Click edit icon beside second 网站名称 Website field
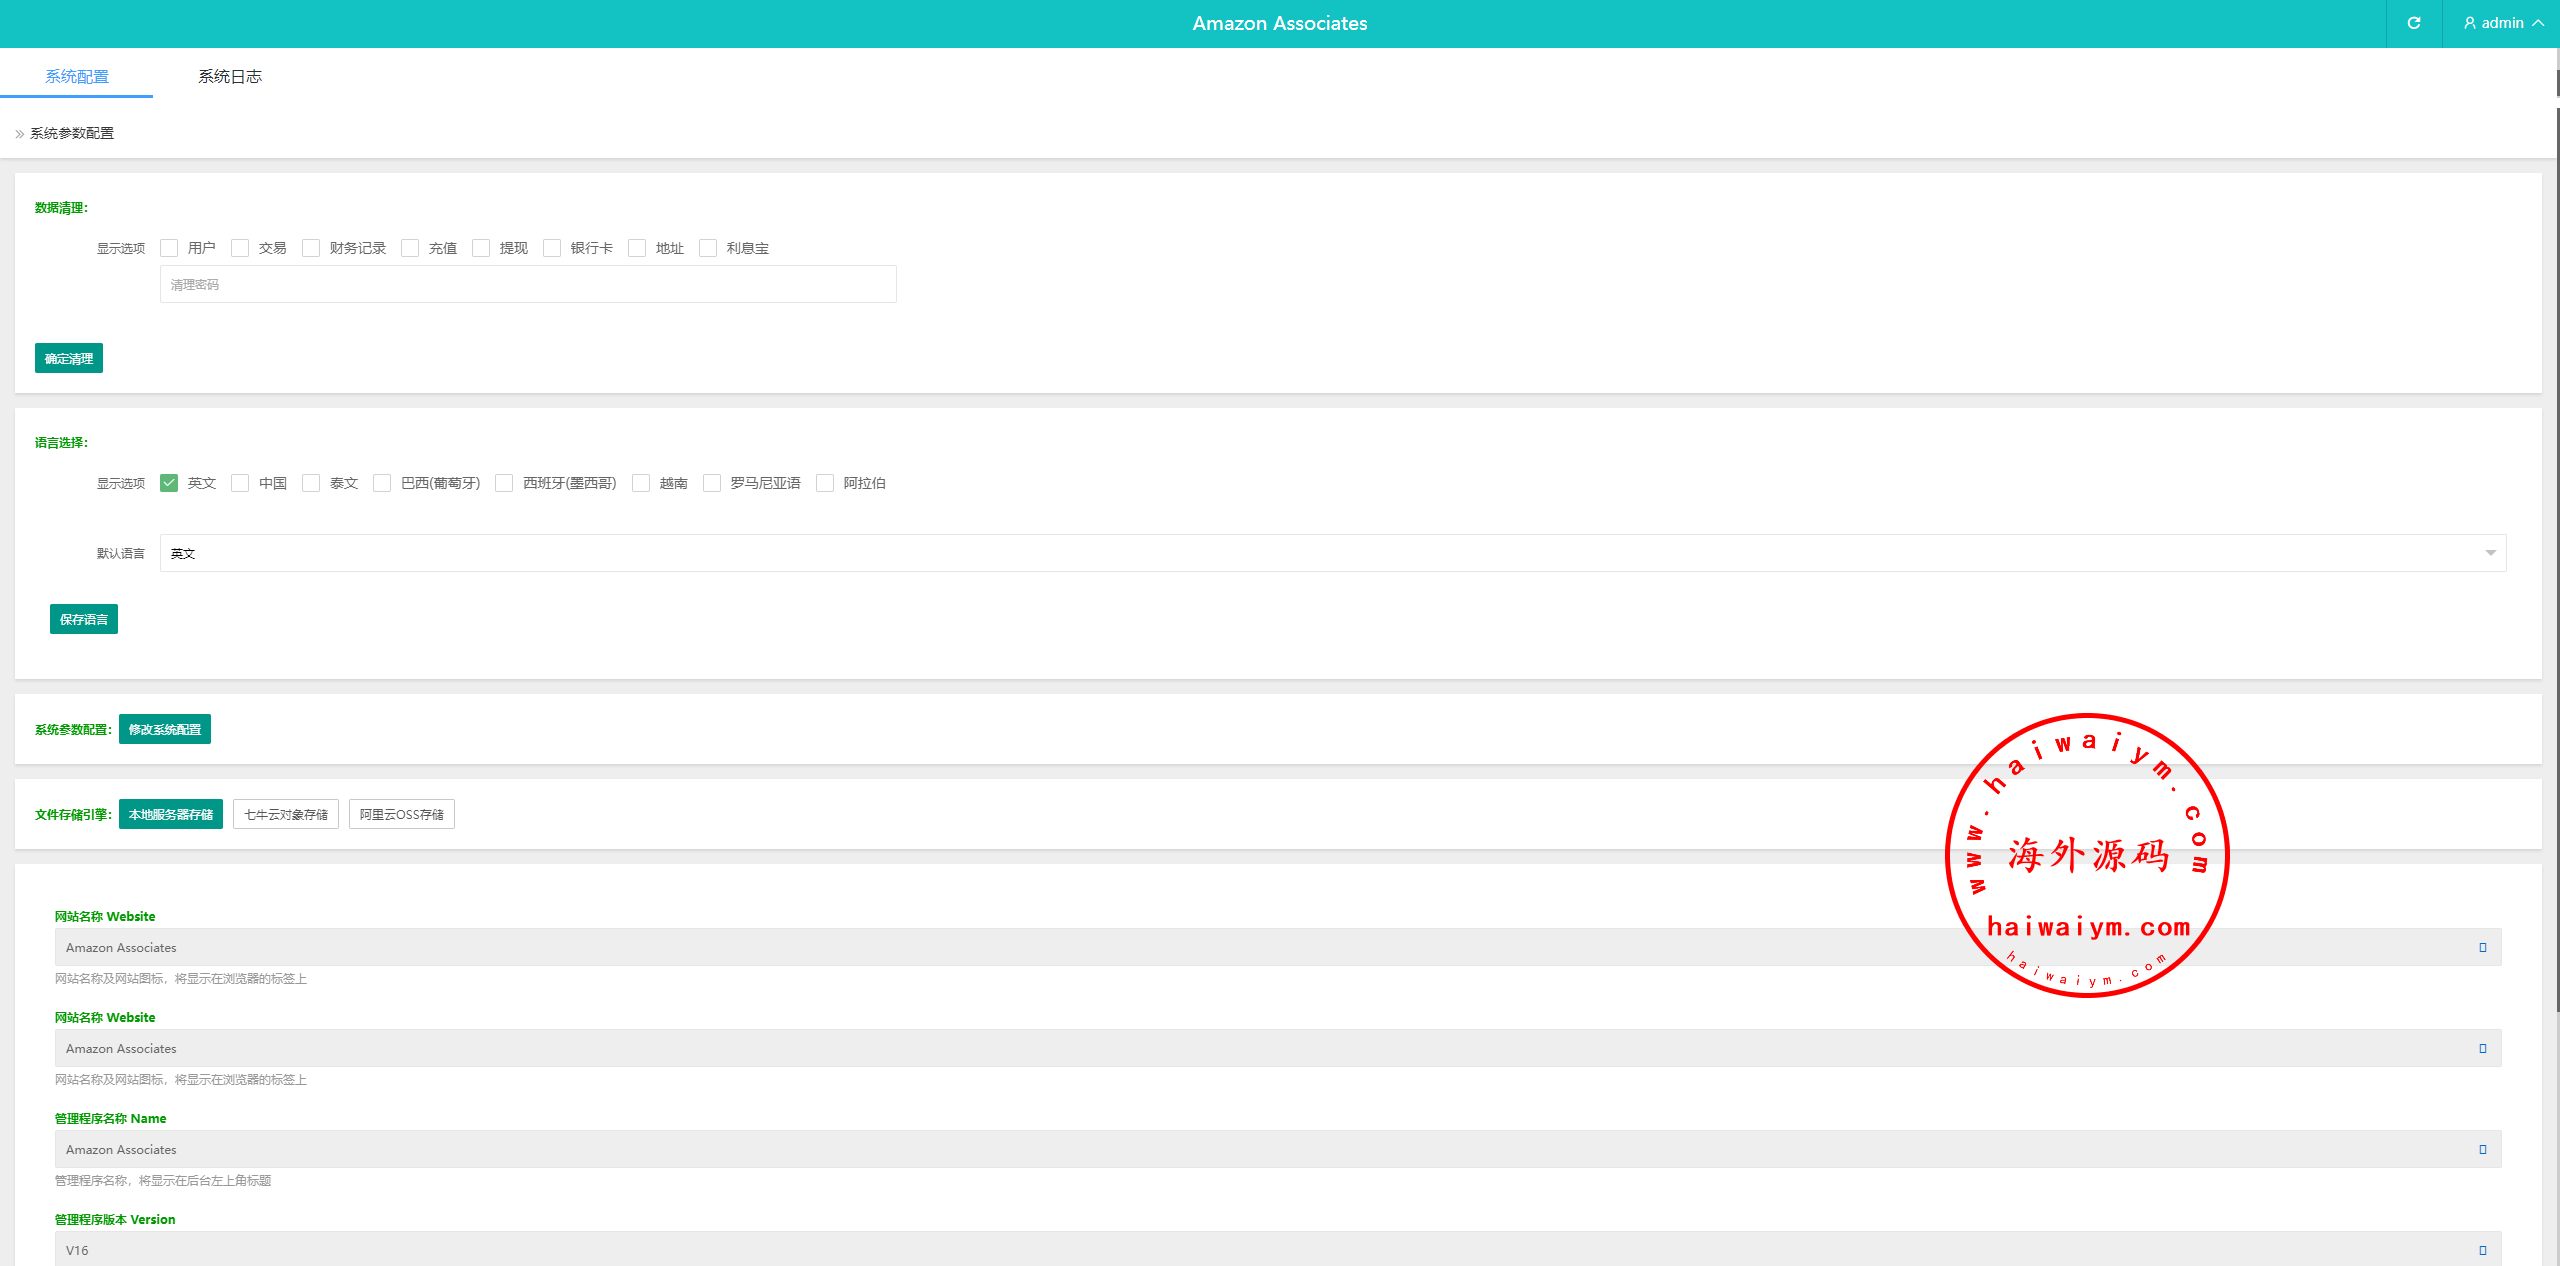The height and width of the screenshot is (1266, 2560). (2482, 1048)
